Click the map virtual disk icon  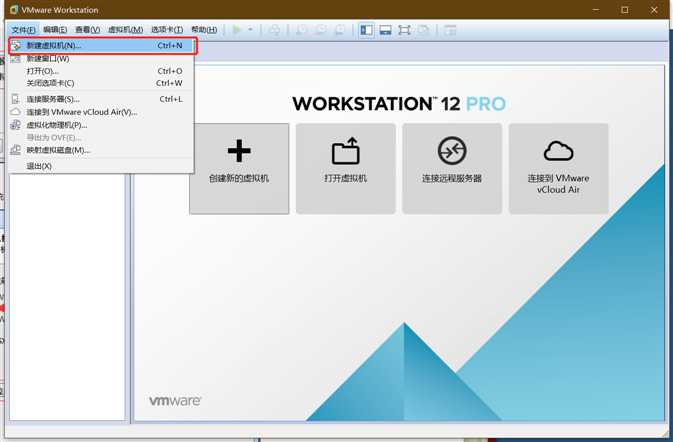click(16, 150)
